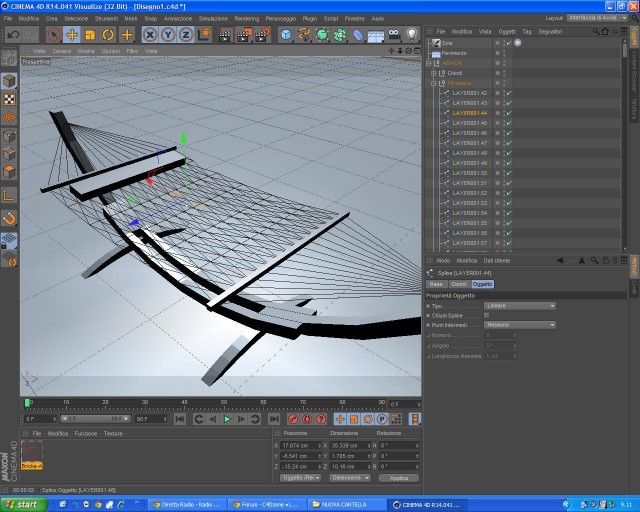Toggle X axis lock icon
Screen dimensions: 640x512
(150, 35)
